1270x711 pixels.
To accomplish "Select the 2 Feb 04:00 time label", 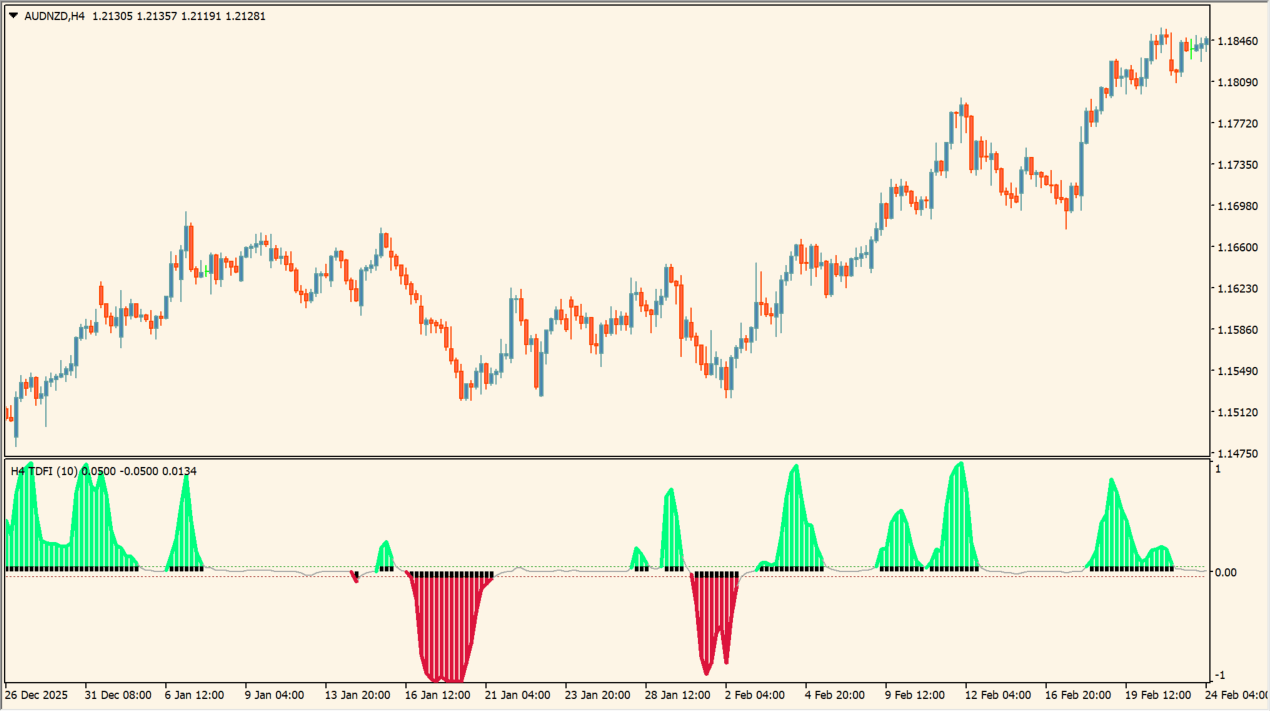I will 756,694.
